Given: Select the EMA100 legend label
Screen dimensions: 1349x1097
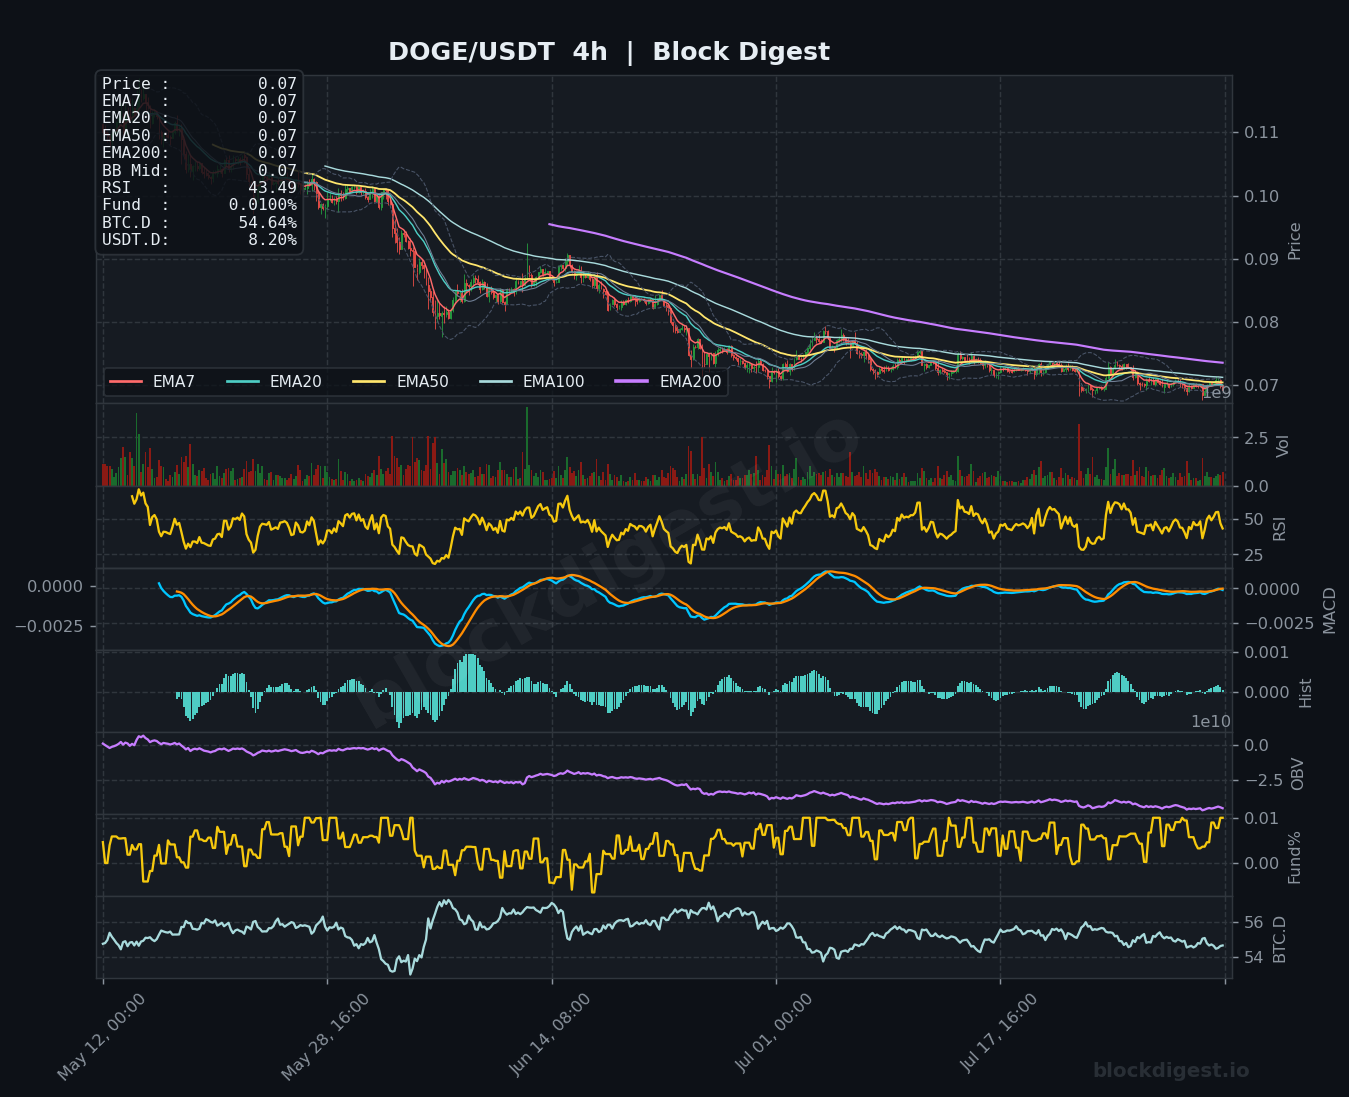Looking at the screenshot, I should [x=553, y=382].
